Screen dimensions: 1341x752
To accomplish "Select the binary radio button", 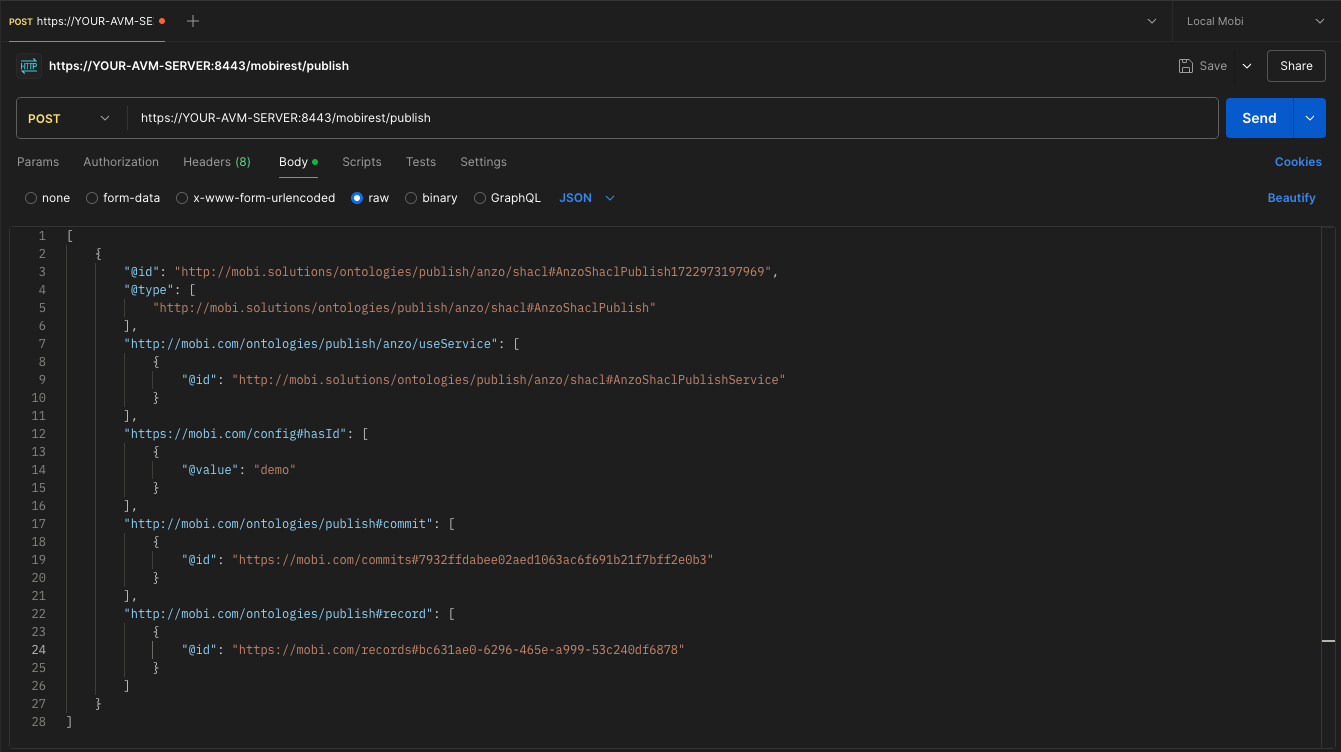I will (x=411, y=198).
